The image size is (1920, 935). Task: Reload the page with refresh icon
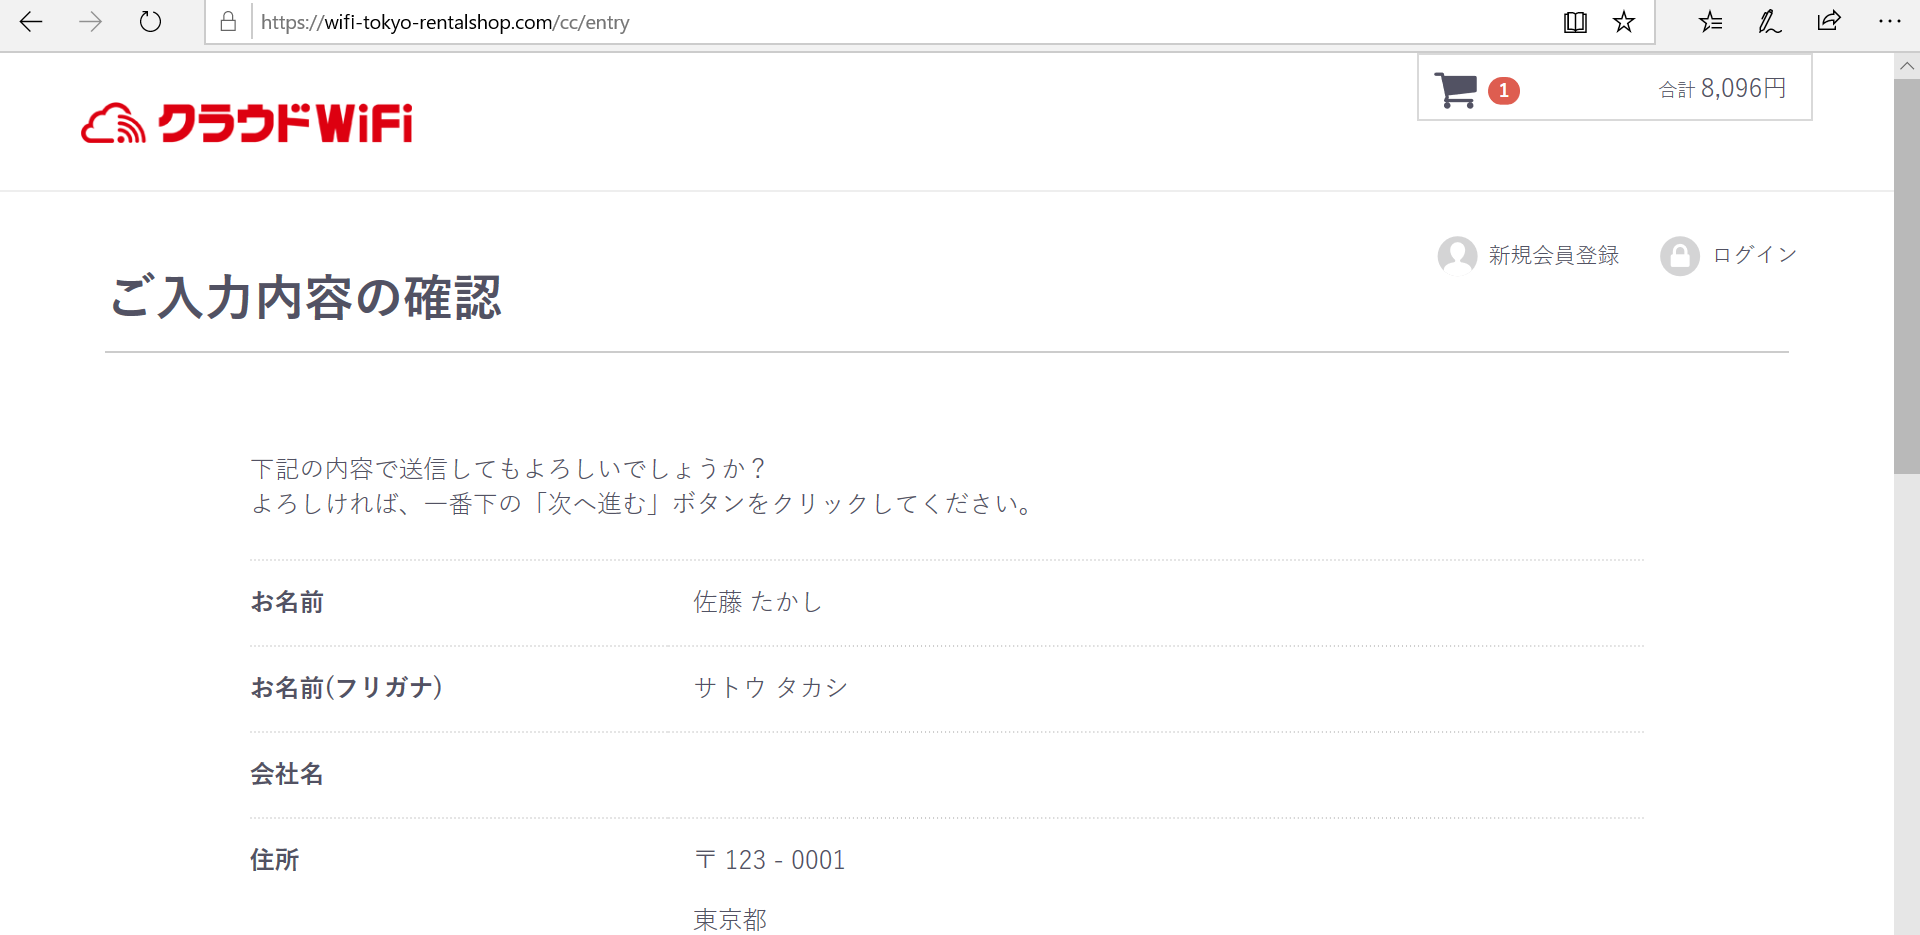150,22
